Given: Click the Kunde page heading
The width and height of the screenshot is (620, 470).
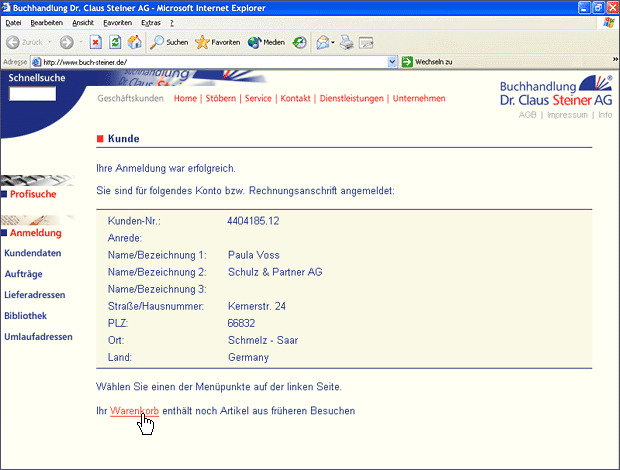Looking at the screenshot, I should (123, 139).
